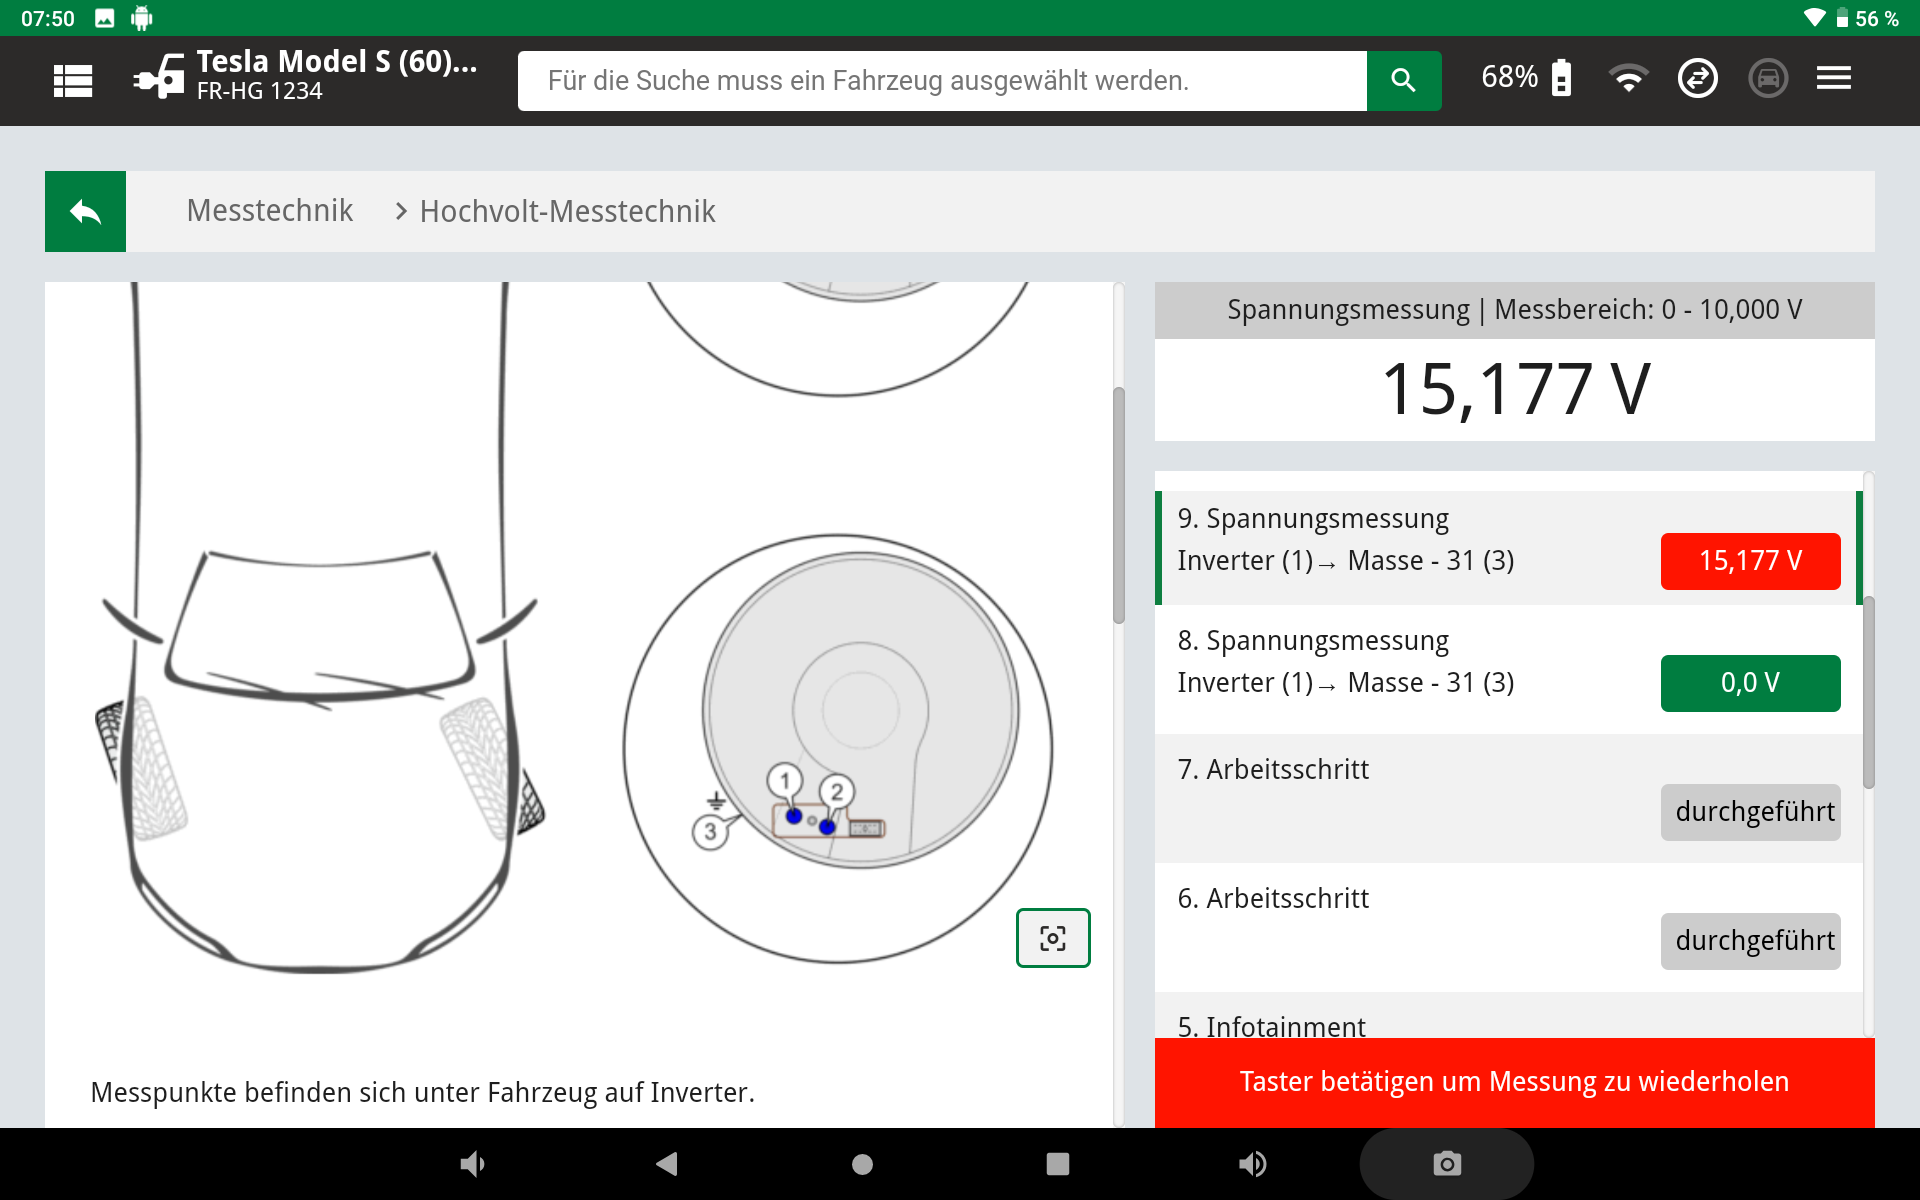Select red 15,177 V measurement result

pos(1749,561)
